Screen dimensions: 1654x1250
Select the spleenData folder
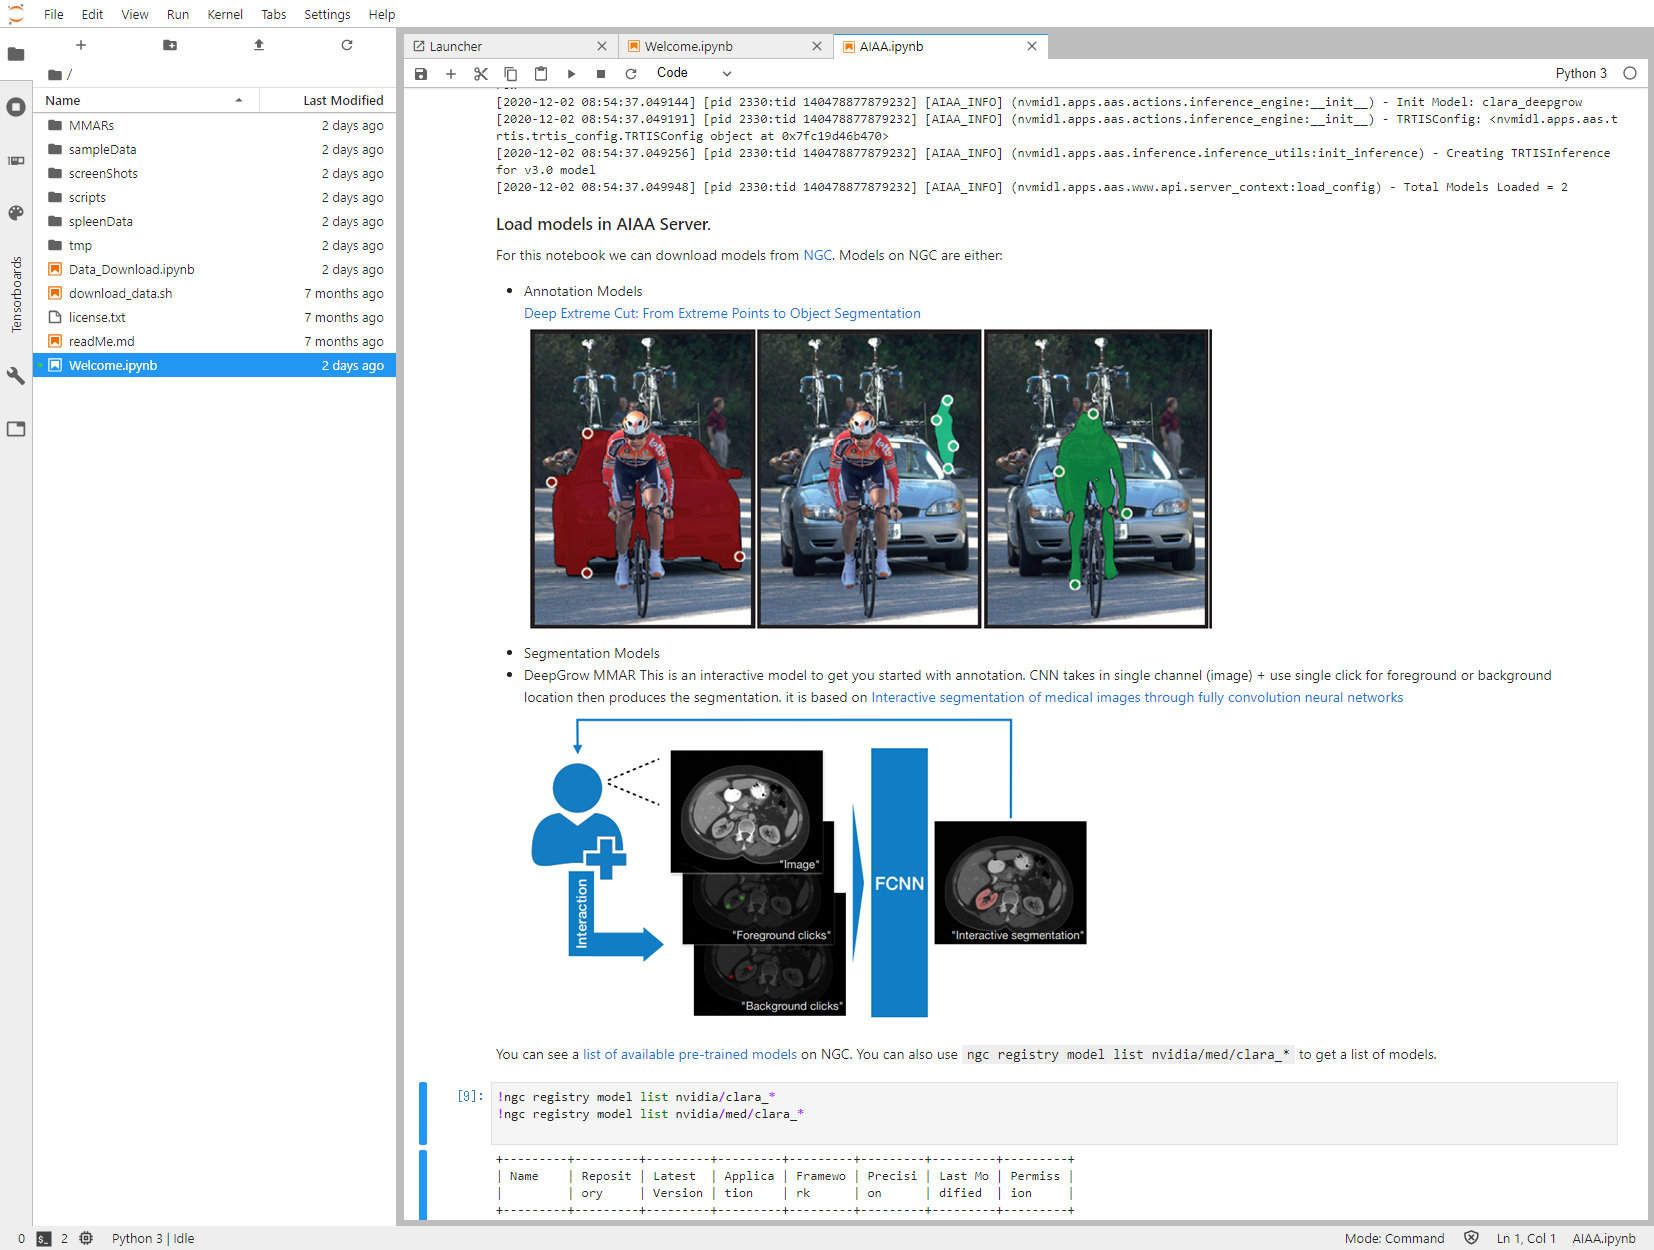point(215,221)
